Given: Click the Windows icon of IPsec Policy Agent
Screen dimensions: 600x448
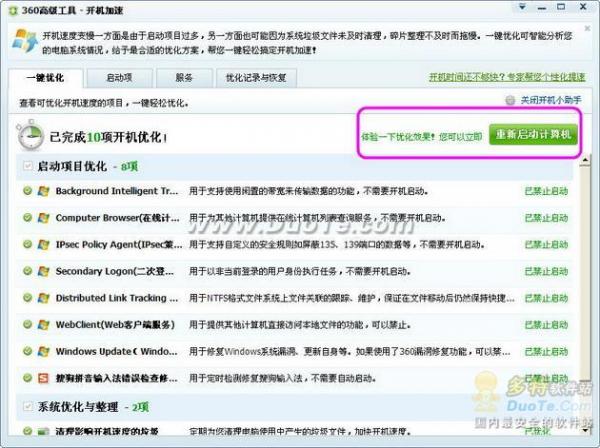Looking at the screenshot, I should [43, 244].
